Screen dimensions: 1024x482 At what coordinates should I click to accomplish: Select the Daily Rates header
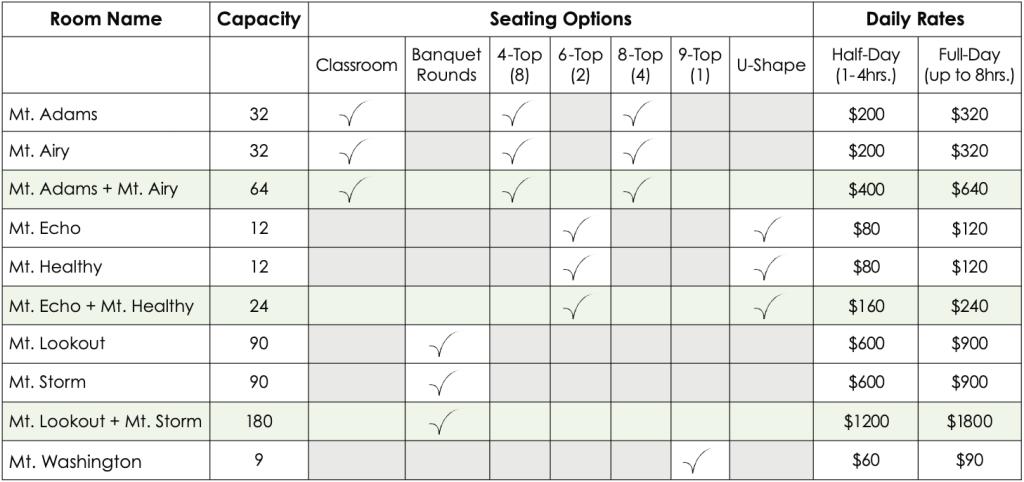tap(916, 19)
